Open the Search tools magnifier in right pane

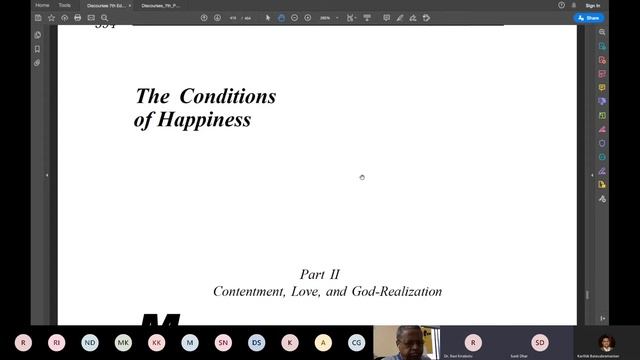(602, 32)
